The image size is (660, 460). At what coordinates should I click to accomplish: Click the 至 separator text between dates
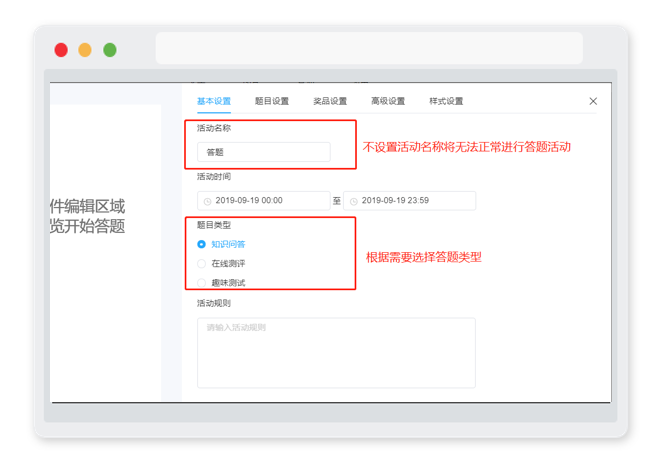click(x=337, y=201)
